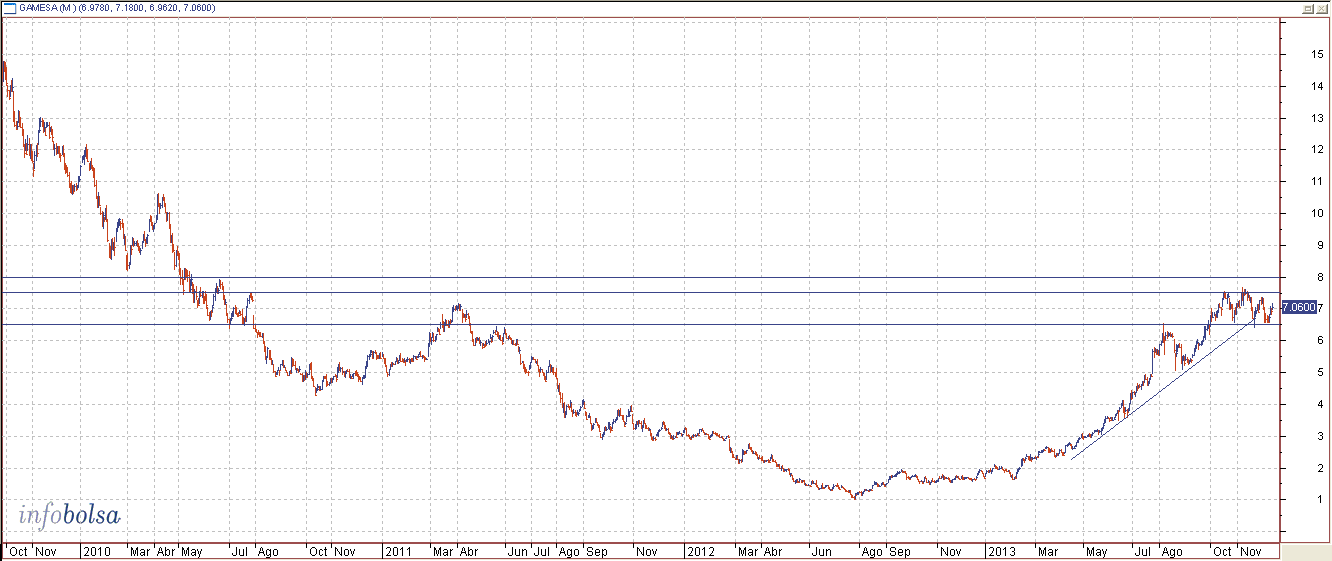Select the horizontal line at price level 6.5
The image size is (1332, 561).
click(x=640, y=324)
